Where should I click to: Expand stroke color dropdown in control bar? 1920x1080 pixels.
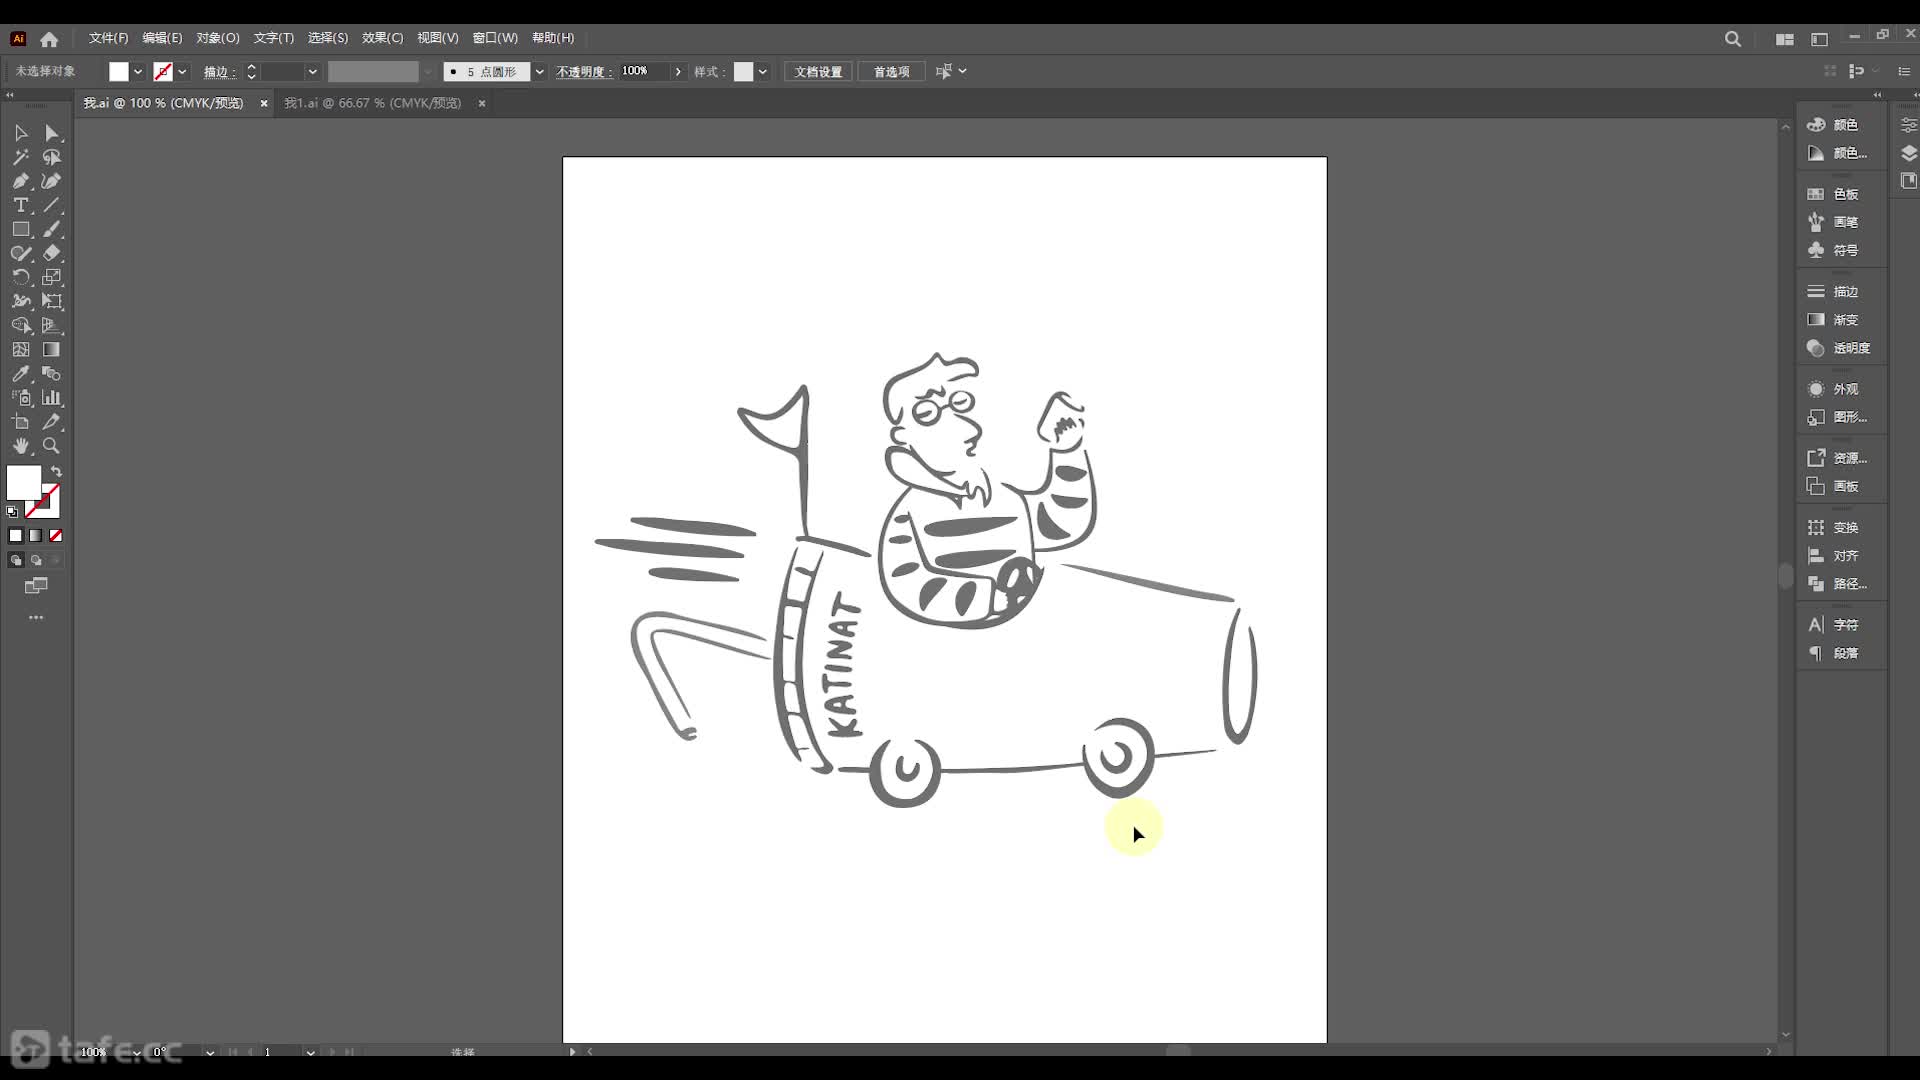(182, 72)
